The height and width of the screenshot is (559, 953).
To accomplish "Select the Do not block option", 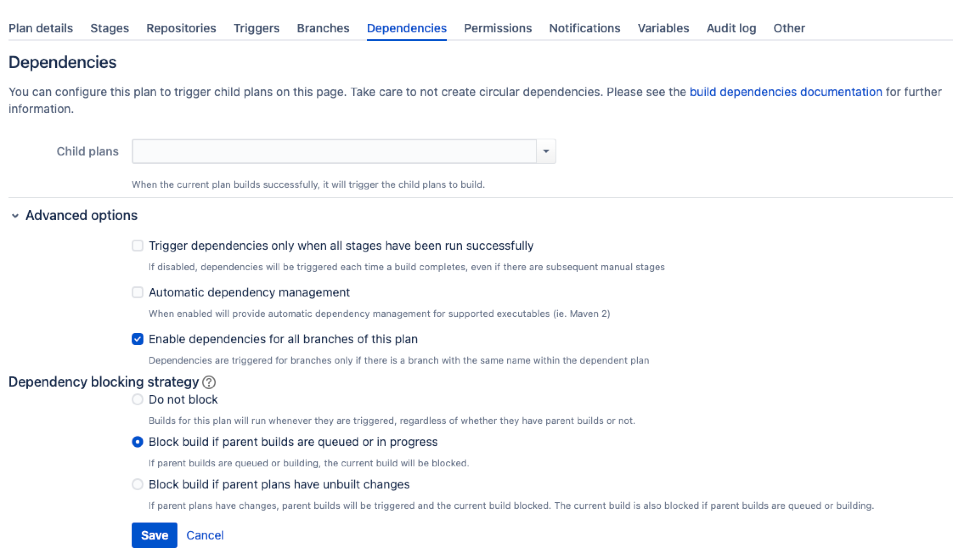I will [138, 400].
